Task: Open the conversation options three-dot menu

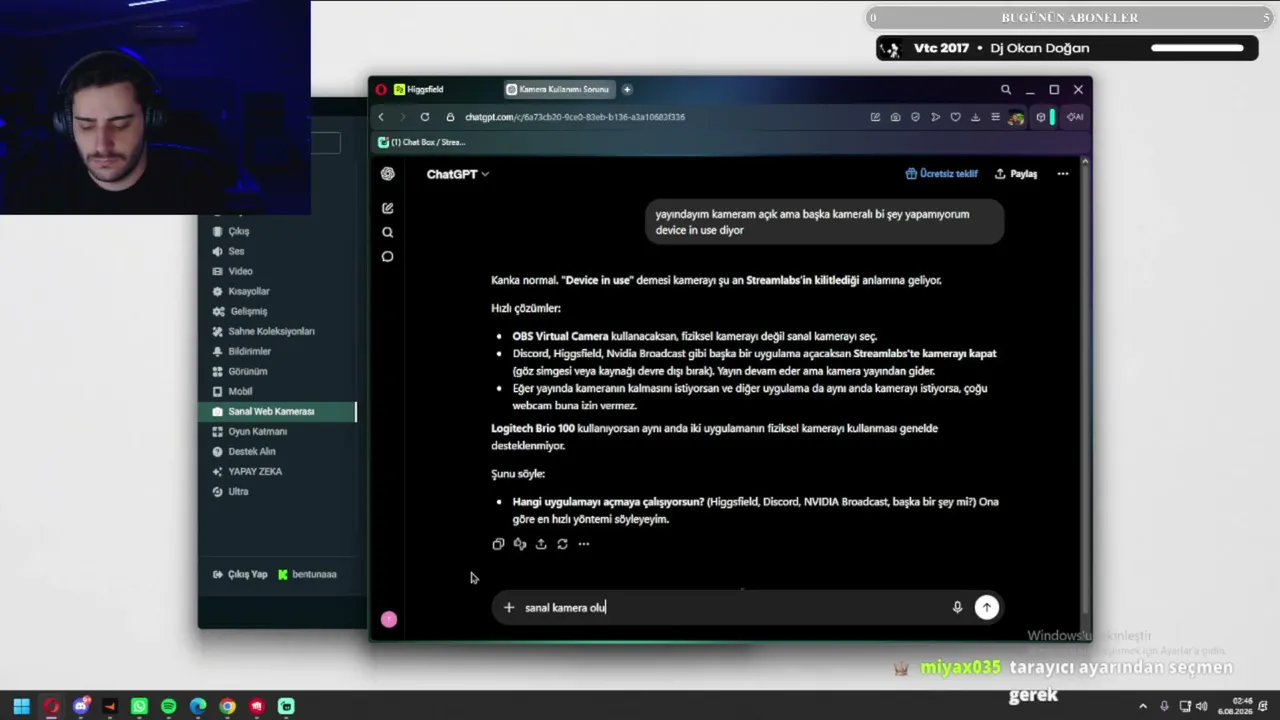Action: (1063, 174)
